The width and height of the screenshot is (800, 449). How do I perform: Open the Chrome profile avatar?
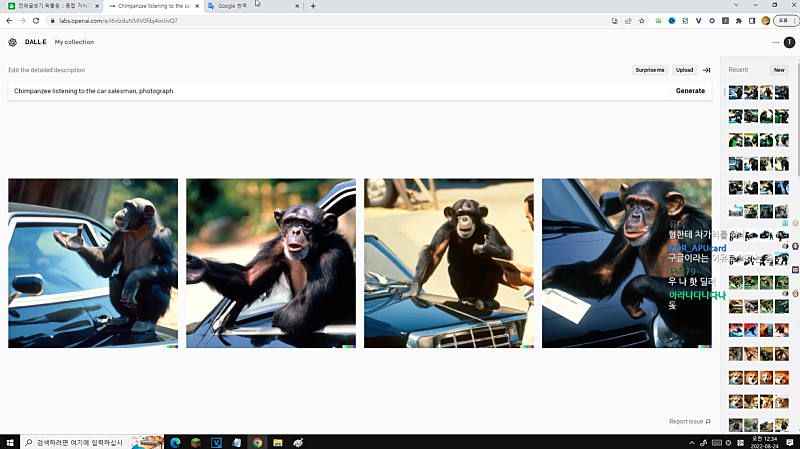(765, 21)
